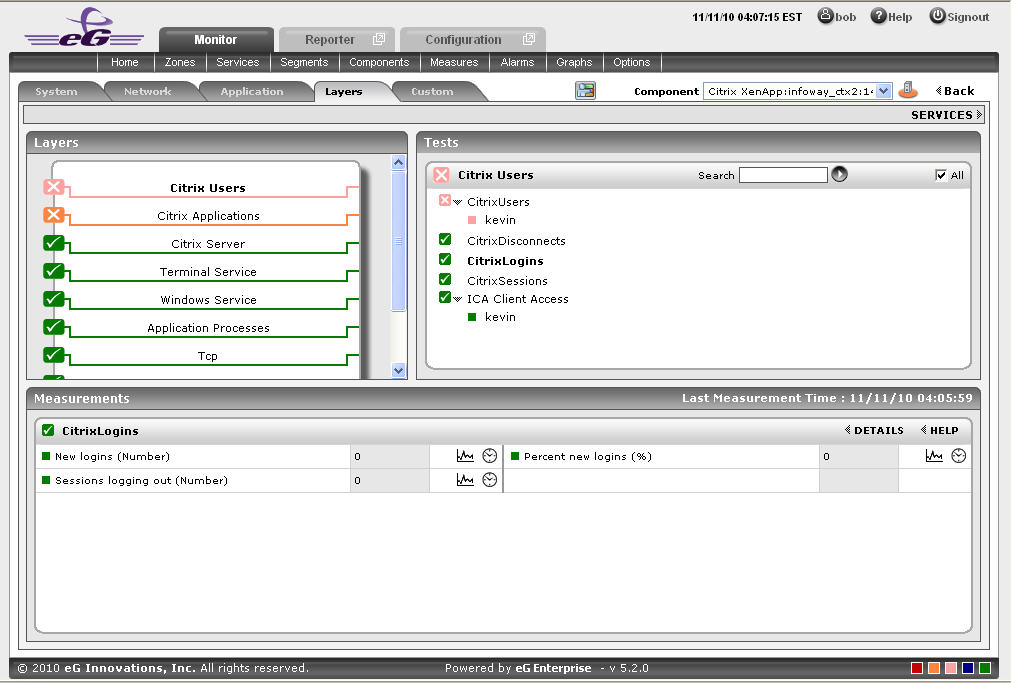Click the green status icon for Tcp layer
Screen dimensions: 1011x683
[54, 355]
